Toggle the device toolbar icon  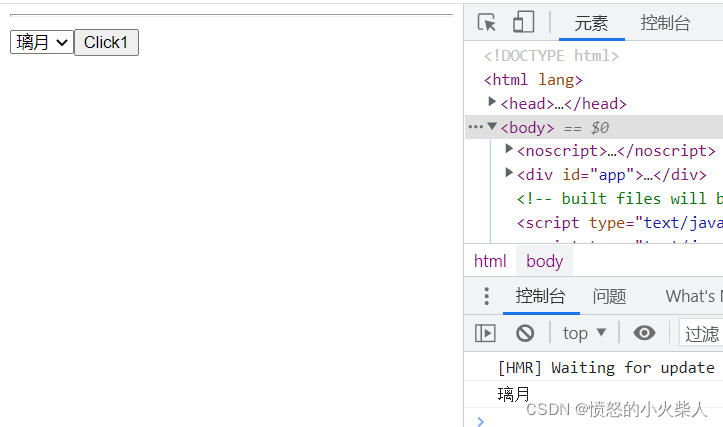pyautogui.click(x=523, y=22)
